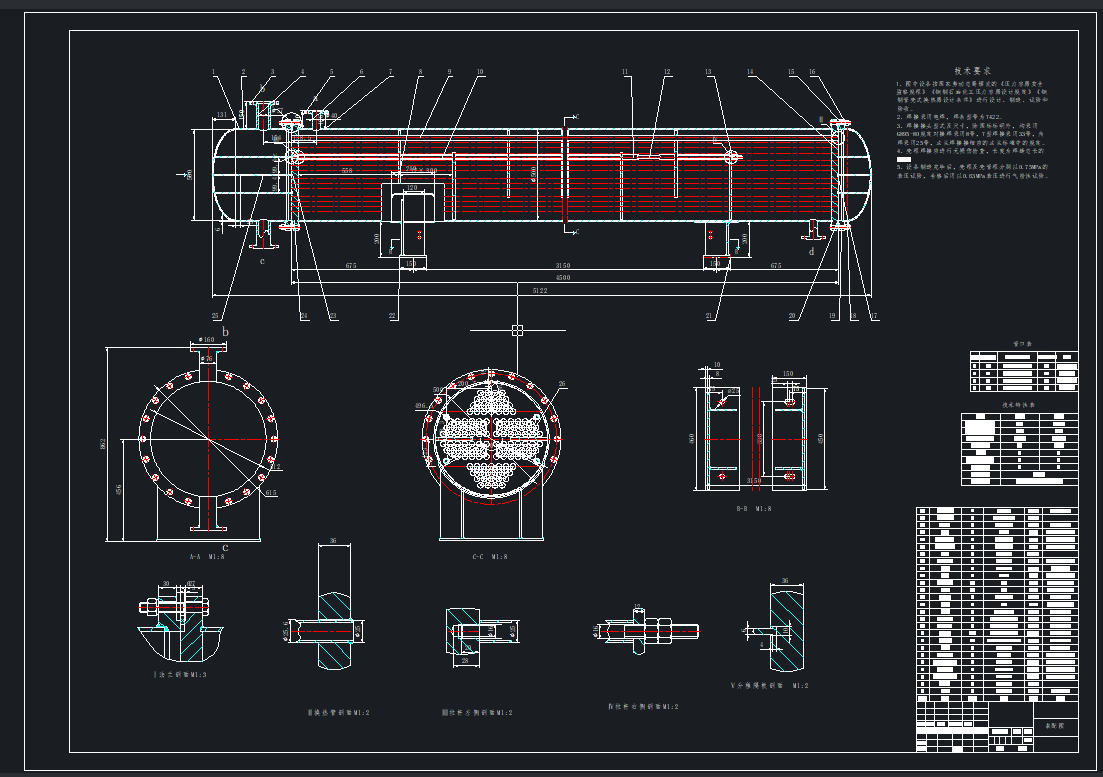Screen dimensions: 1103x777
Task: Click the A-A M1:8 view title
Action: (207, 557)
